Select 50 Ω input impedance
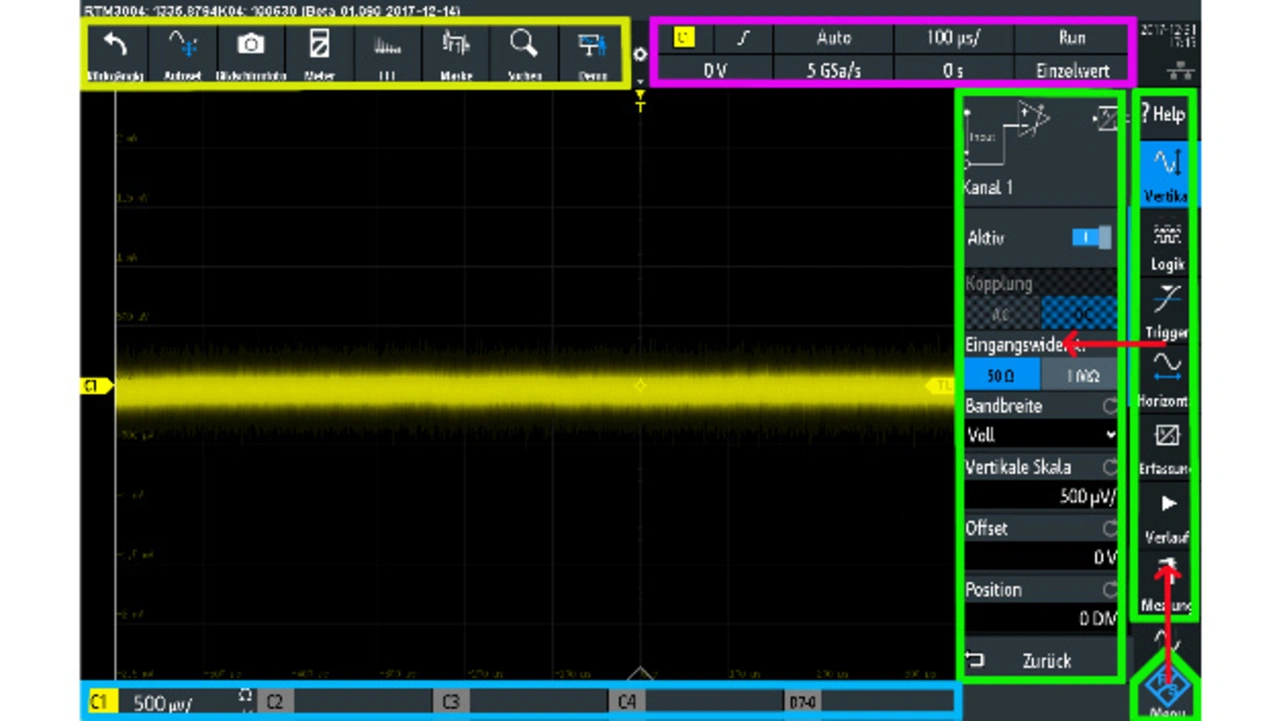This screenshot has height=721, width=1280. click(x=1000, y=376)
